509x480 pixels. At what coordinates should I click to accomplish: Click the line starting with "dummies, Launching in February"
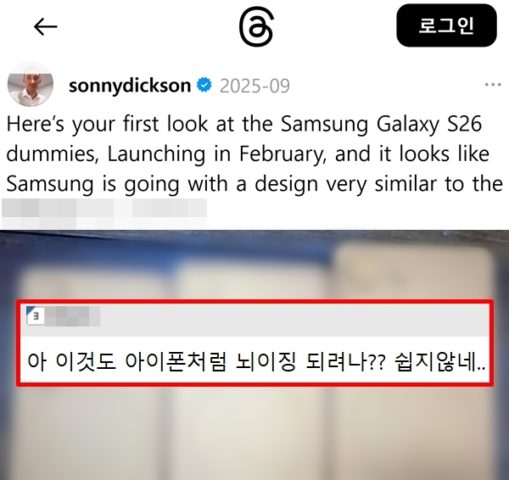(x=248, y=154)
